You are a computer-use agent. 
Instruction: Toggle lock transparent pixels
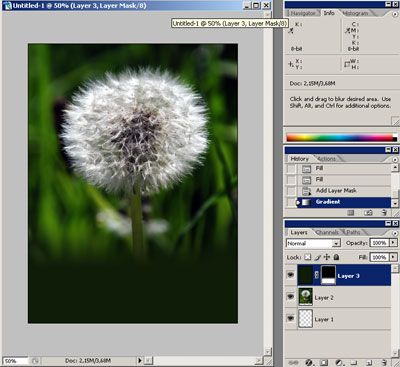308,257
